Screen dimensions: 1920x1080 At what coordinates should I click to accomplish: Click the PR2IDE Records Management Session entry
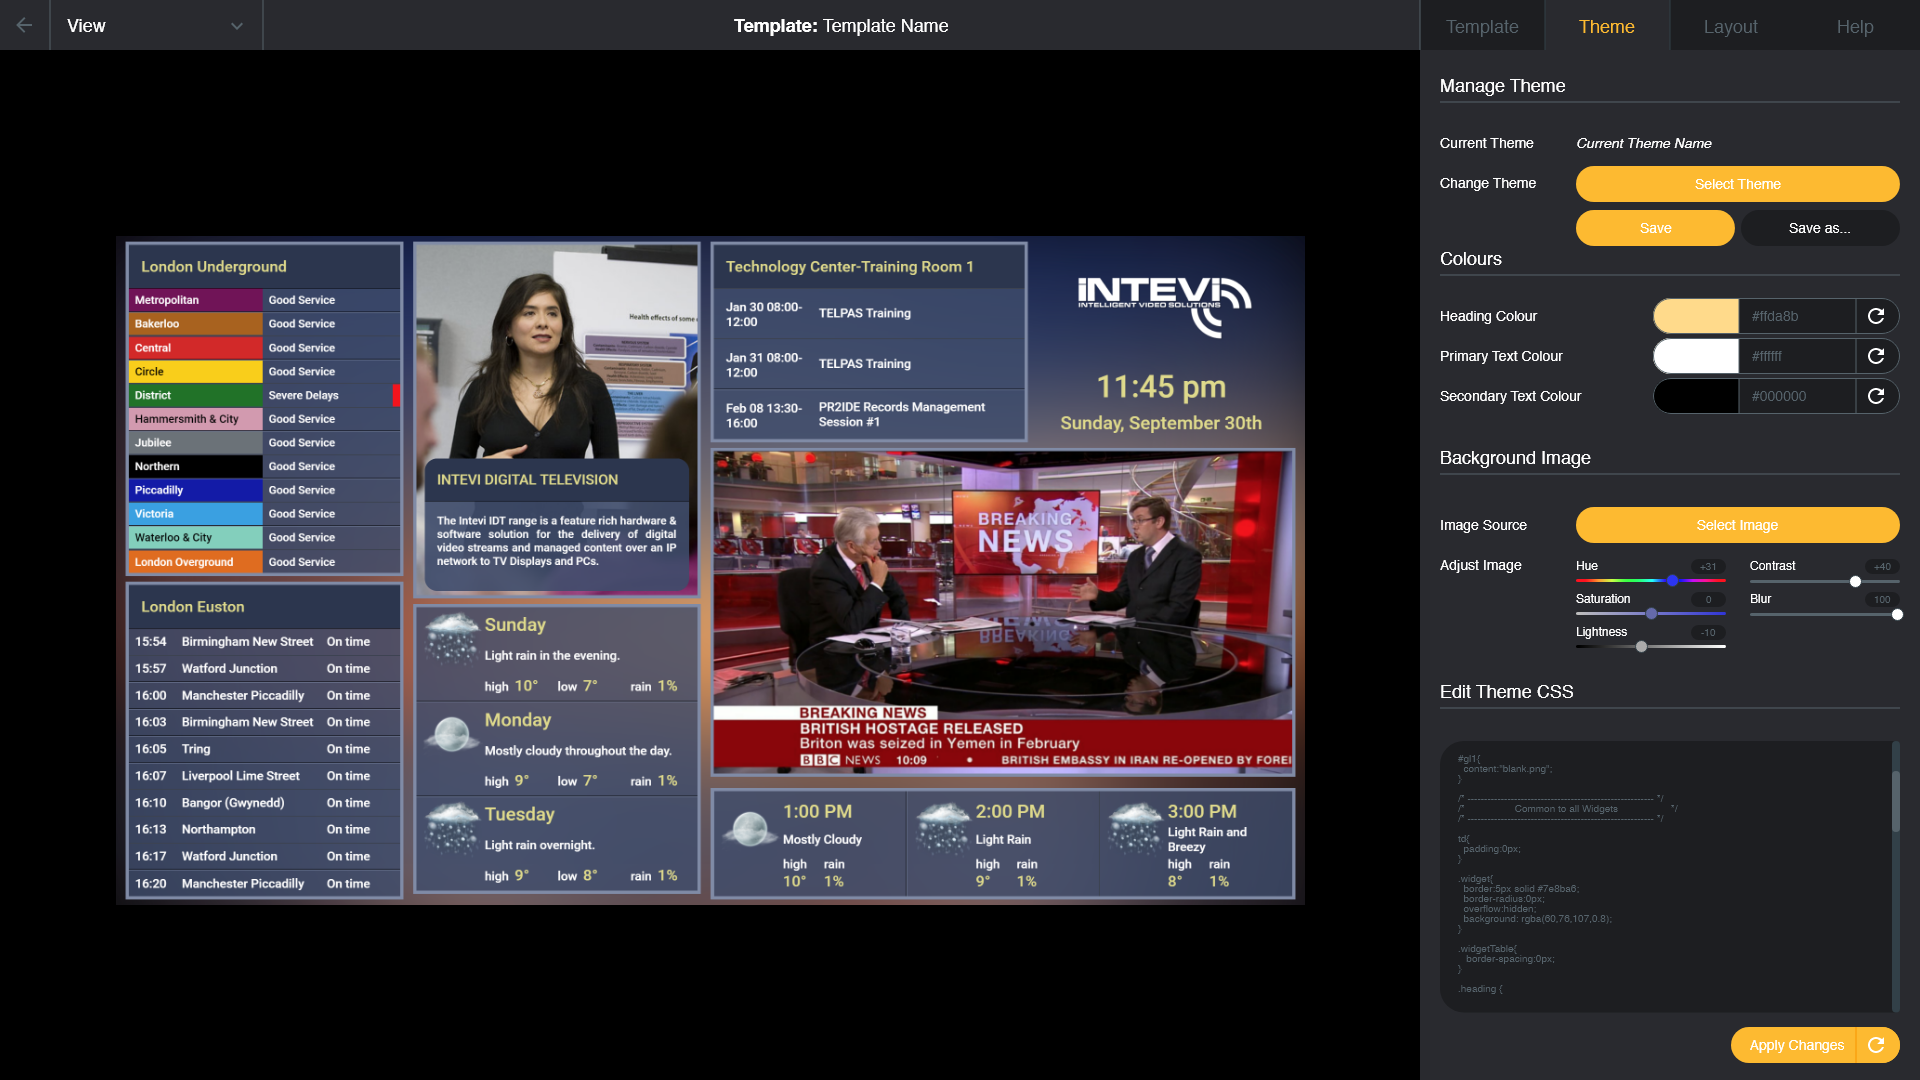868,415
